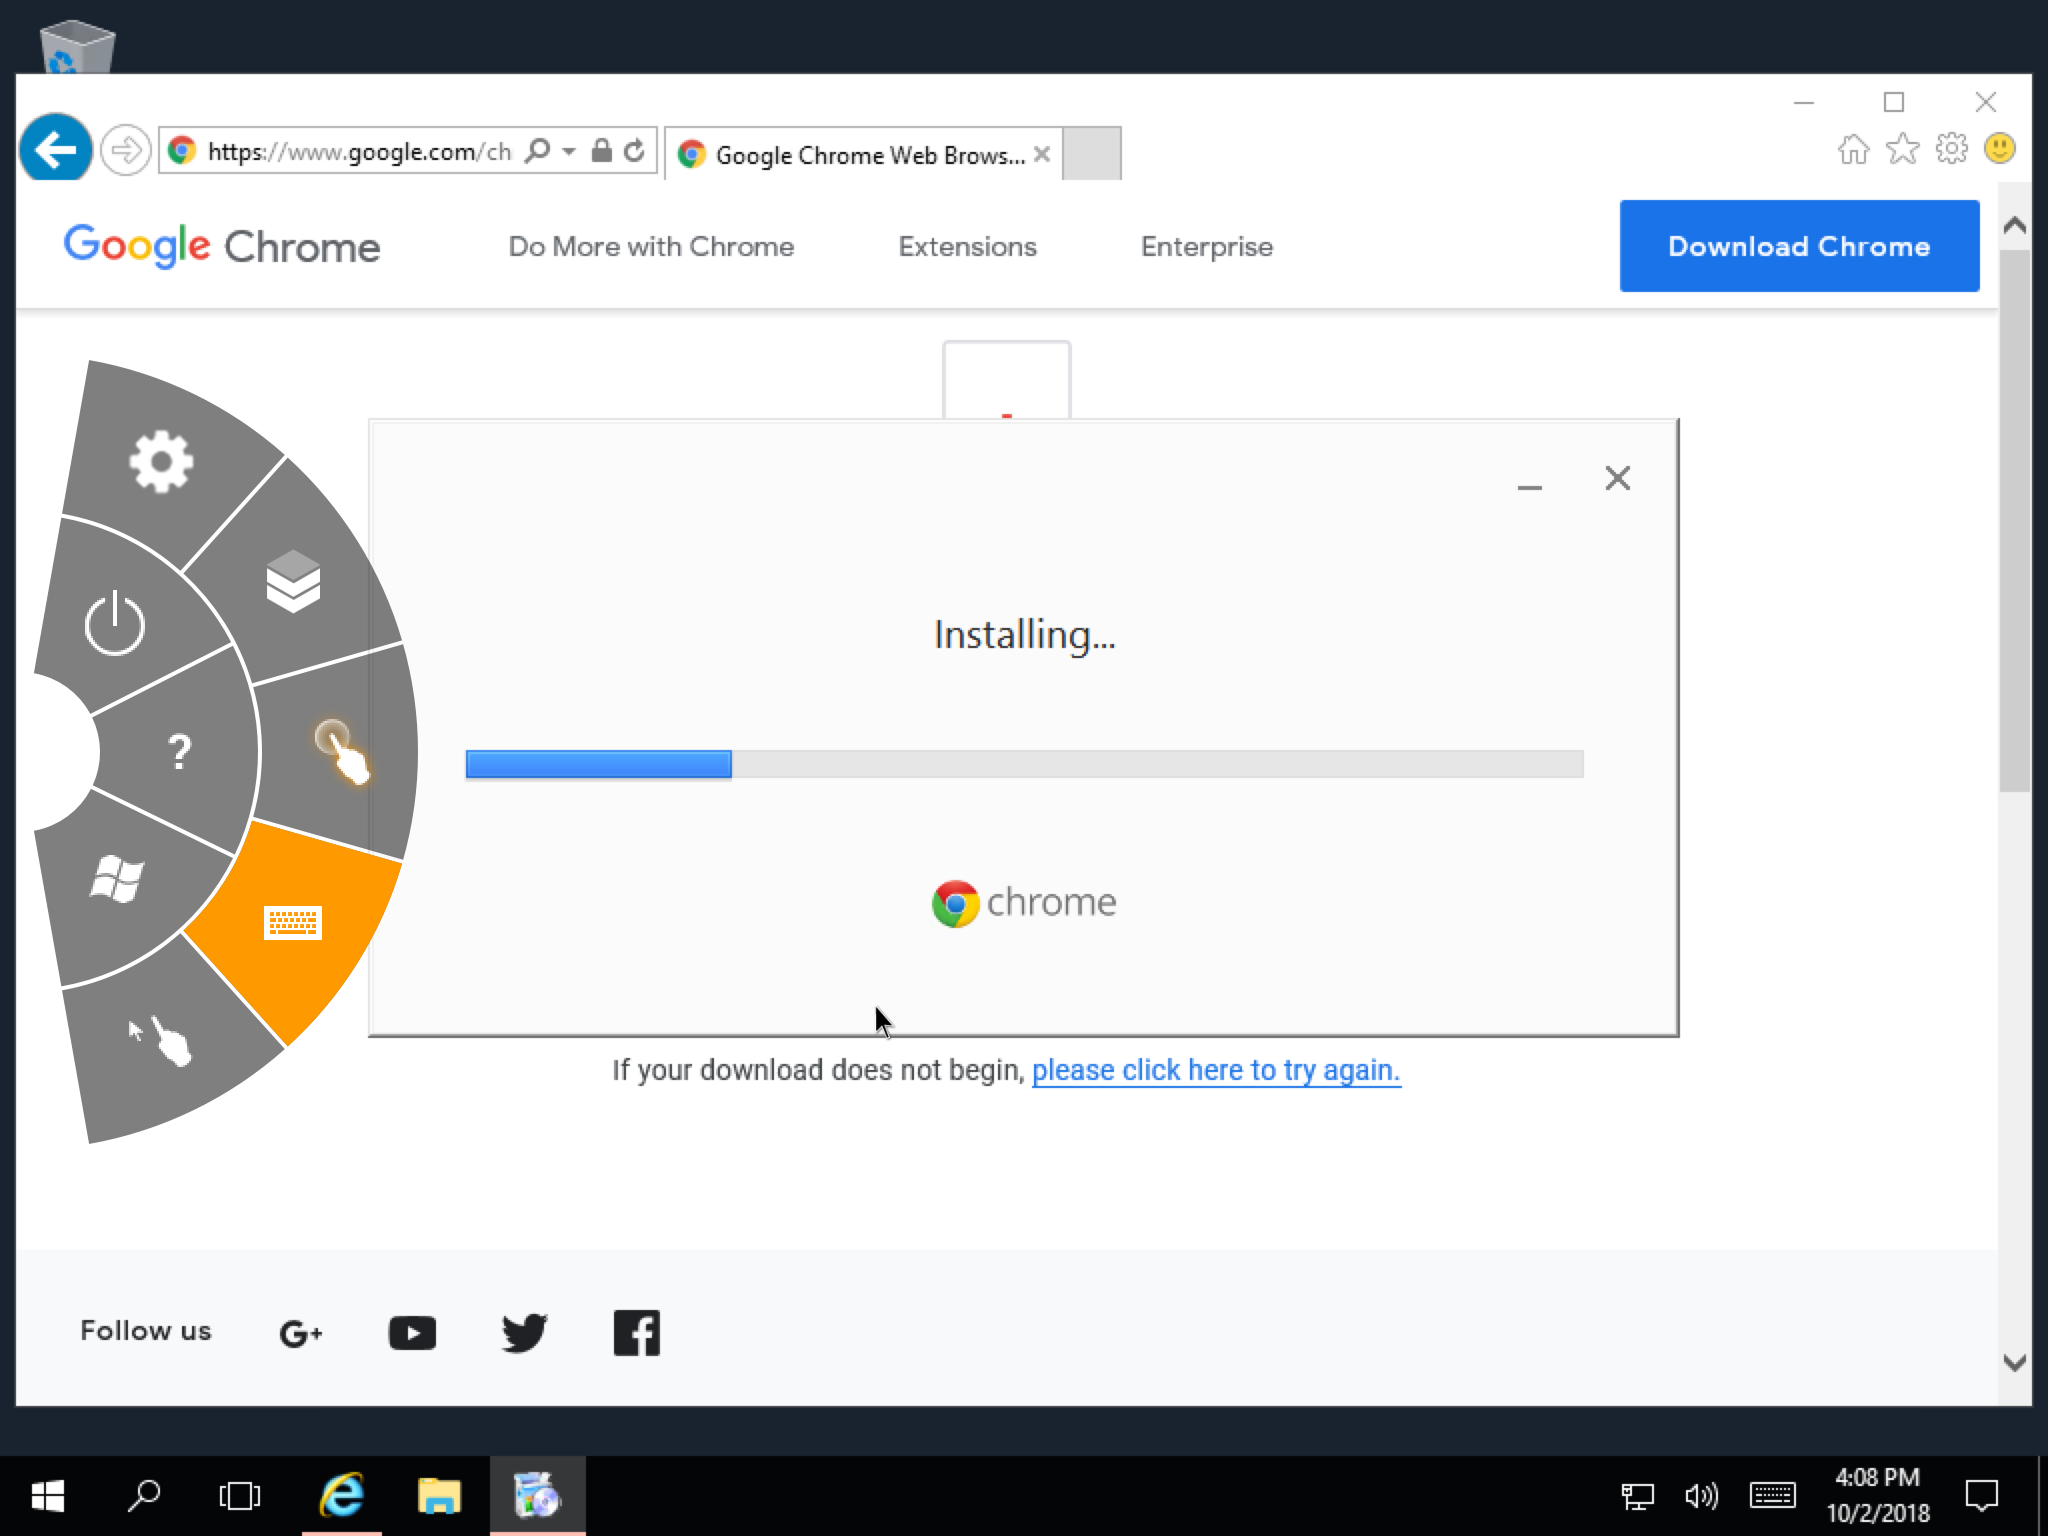This screenshot has width=2048, height=1536.
Task: Click the 'Installing...' status text
Action: (x=1024, y=636)
